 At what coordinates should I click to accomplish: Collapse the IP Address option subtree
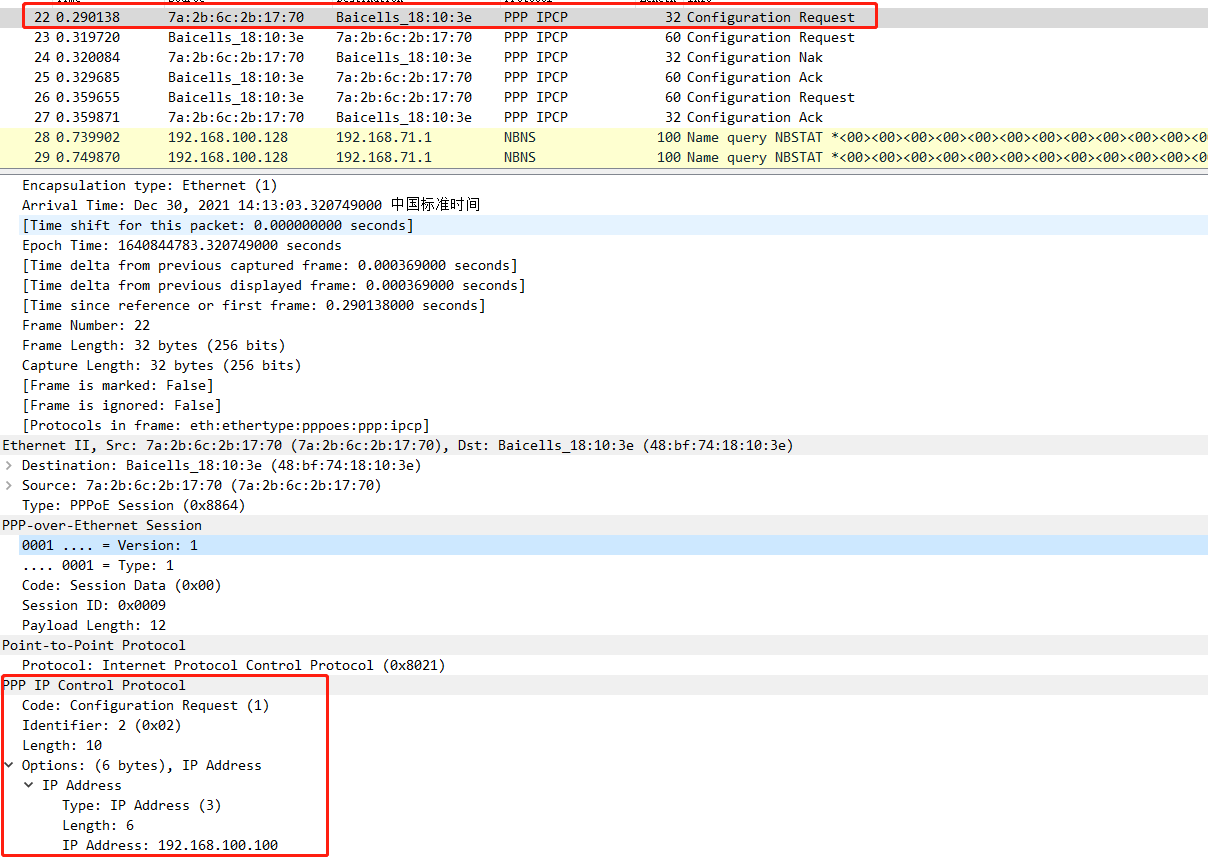coord(29,785)
